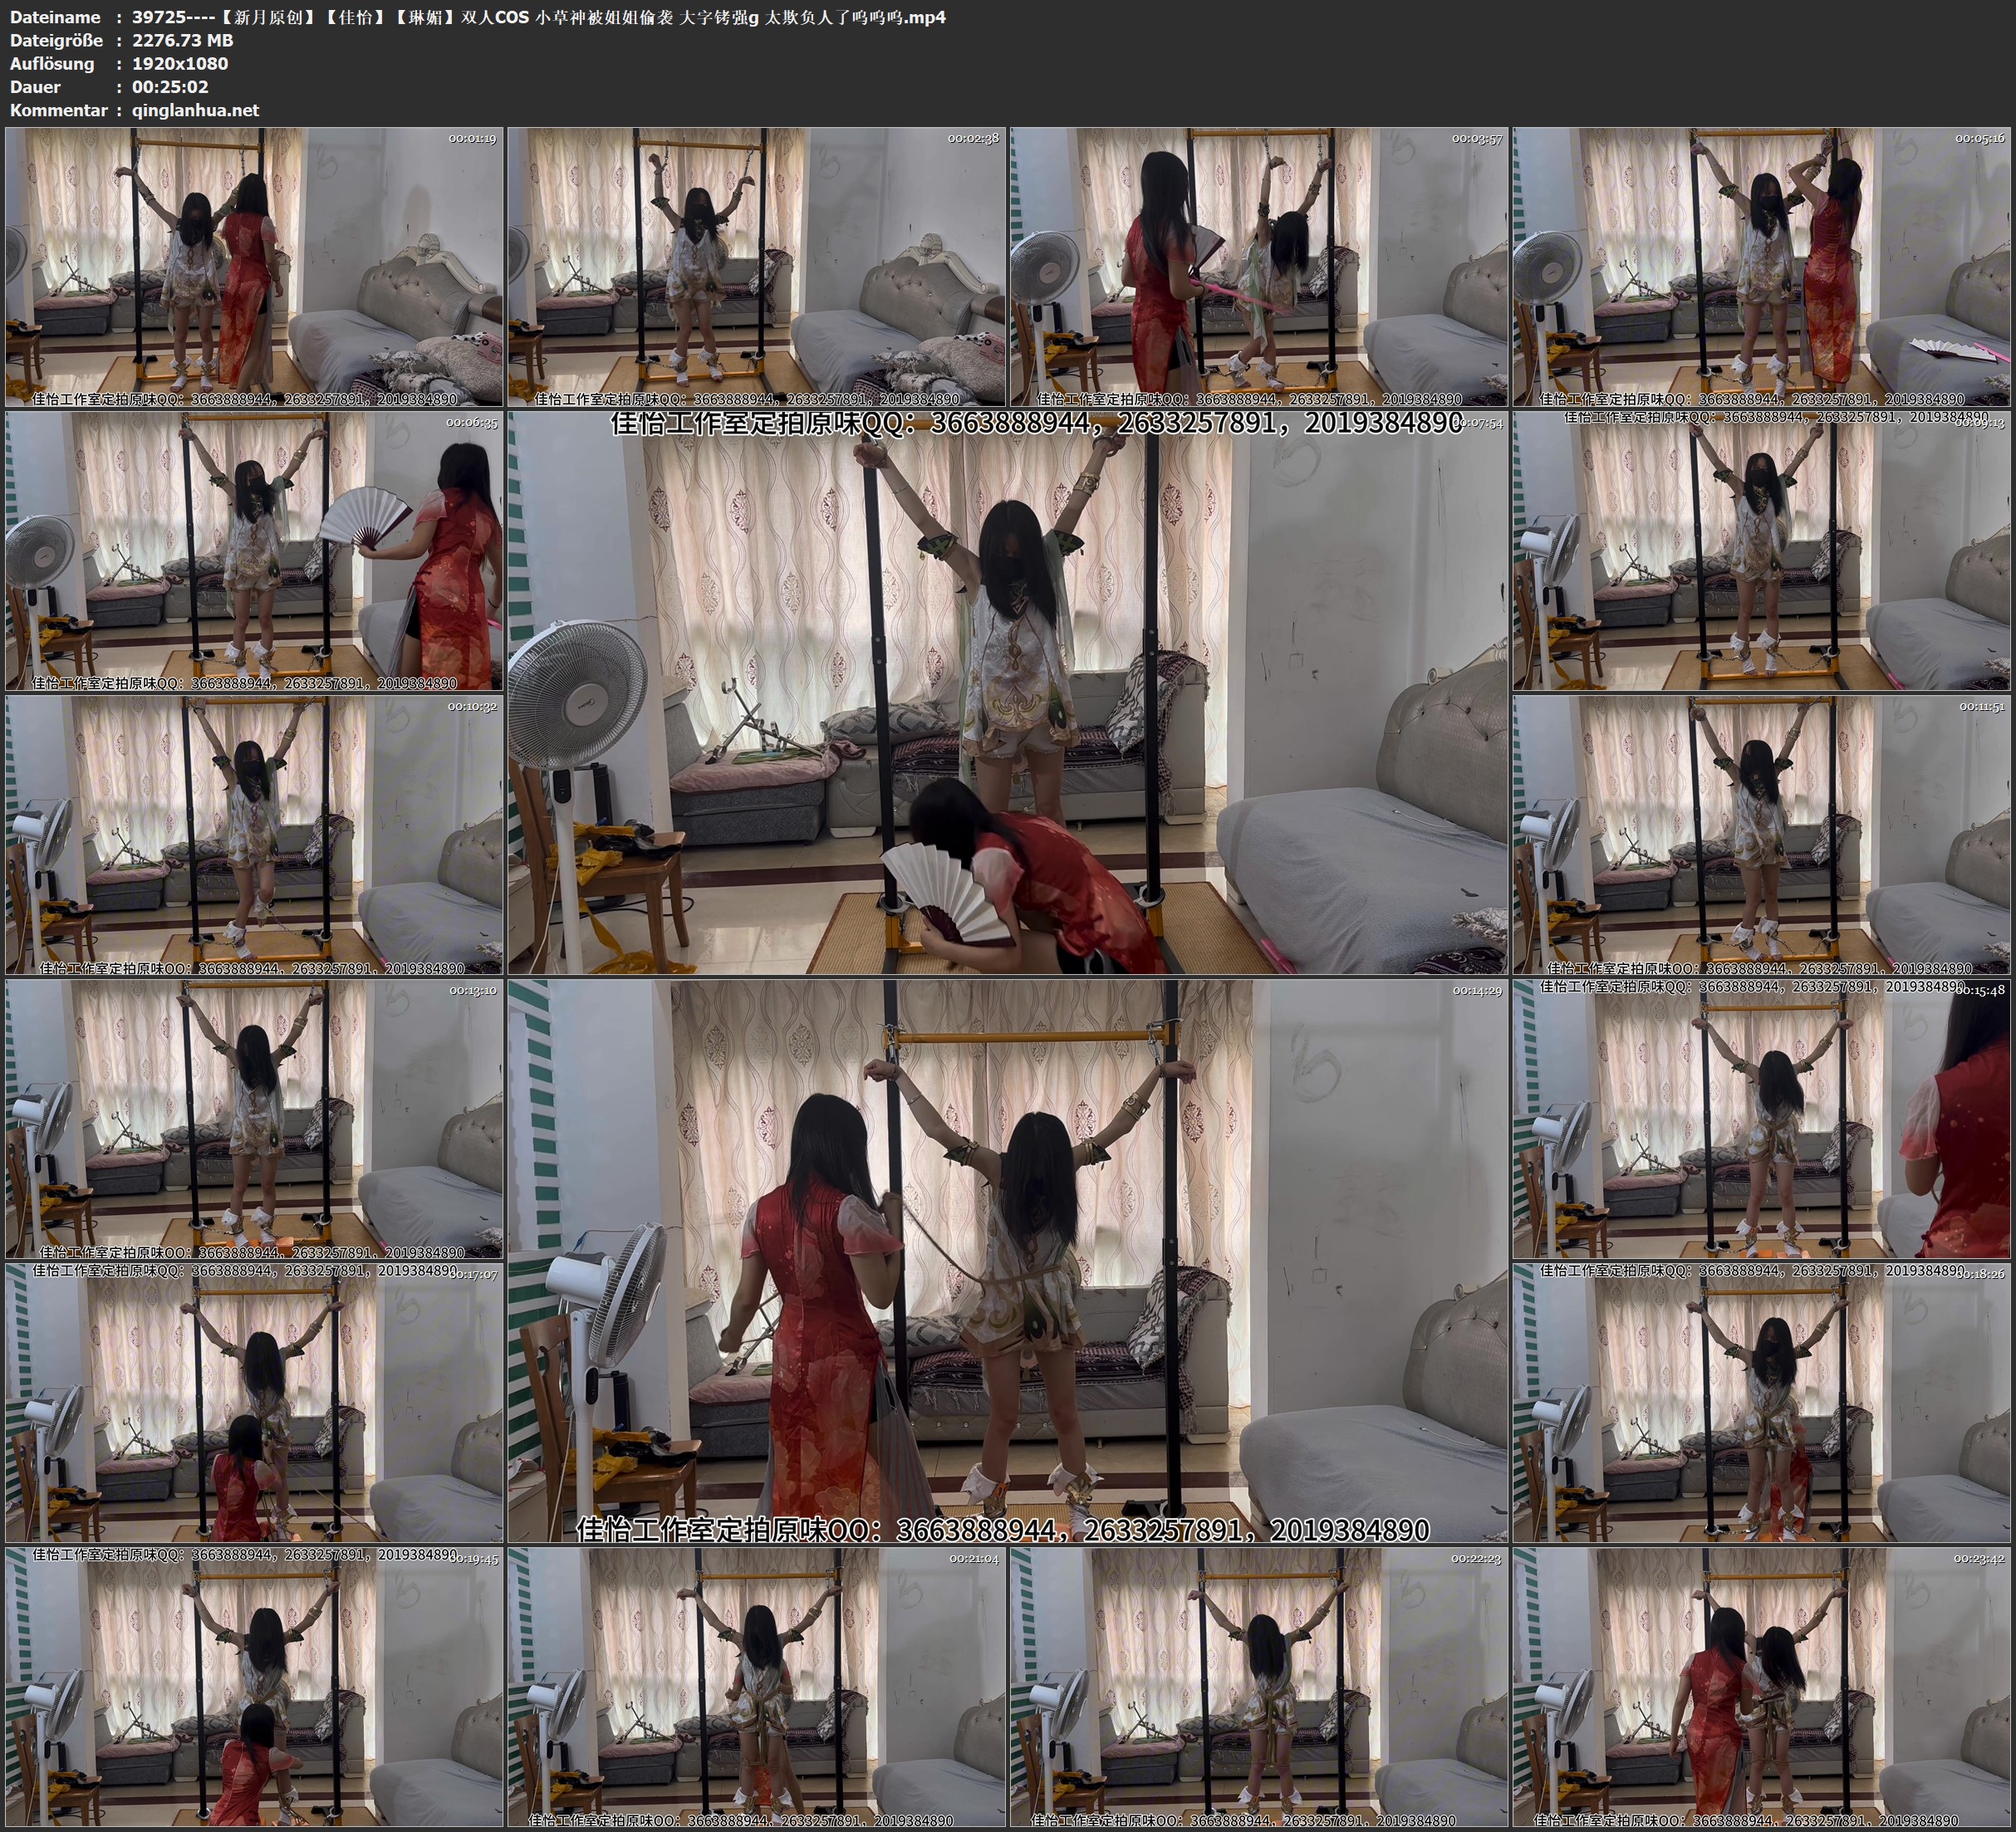Click the 00:15:48 thumbnail
Viewport: 2016px width, 1832px height.
1761,1118
